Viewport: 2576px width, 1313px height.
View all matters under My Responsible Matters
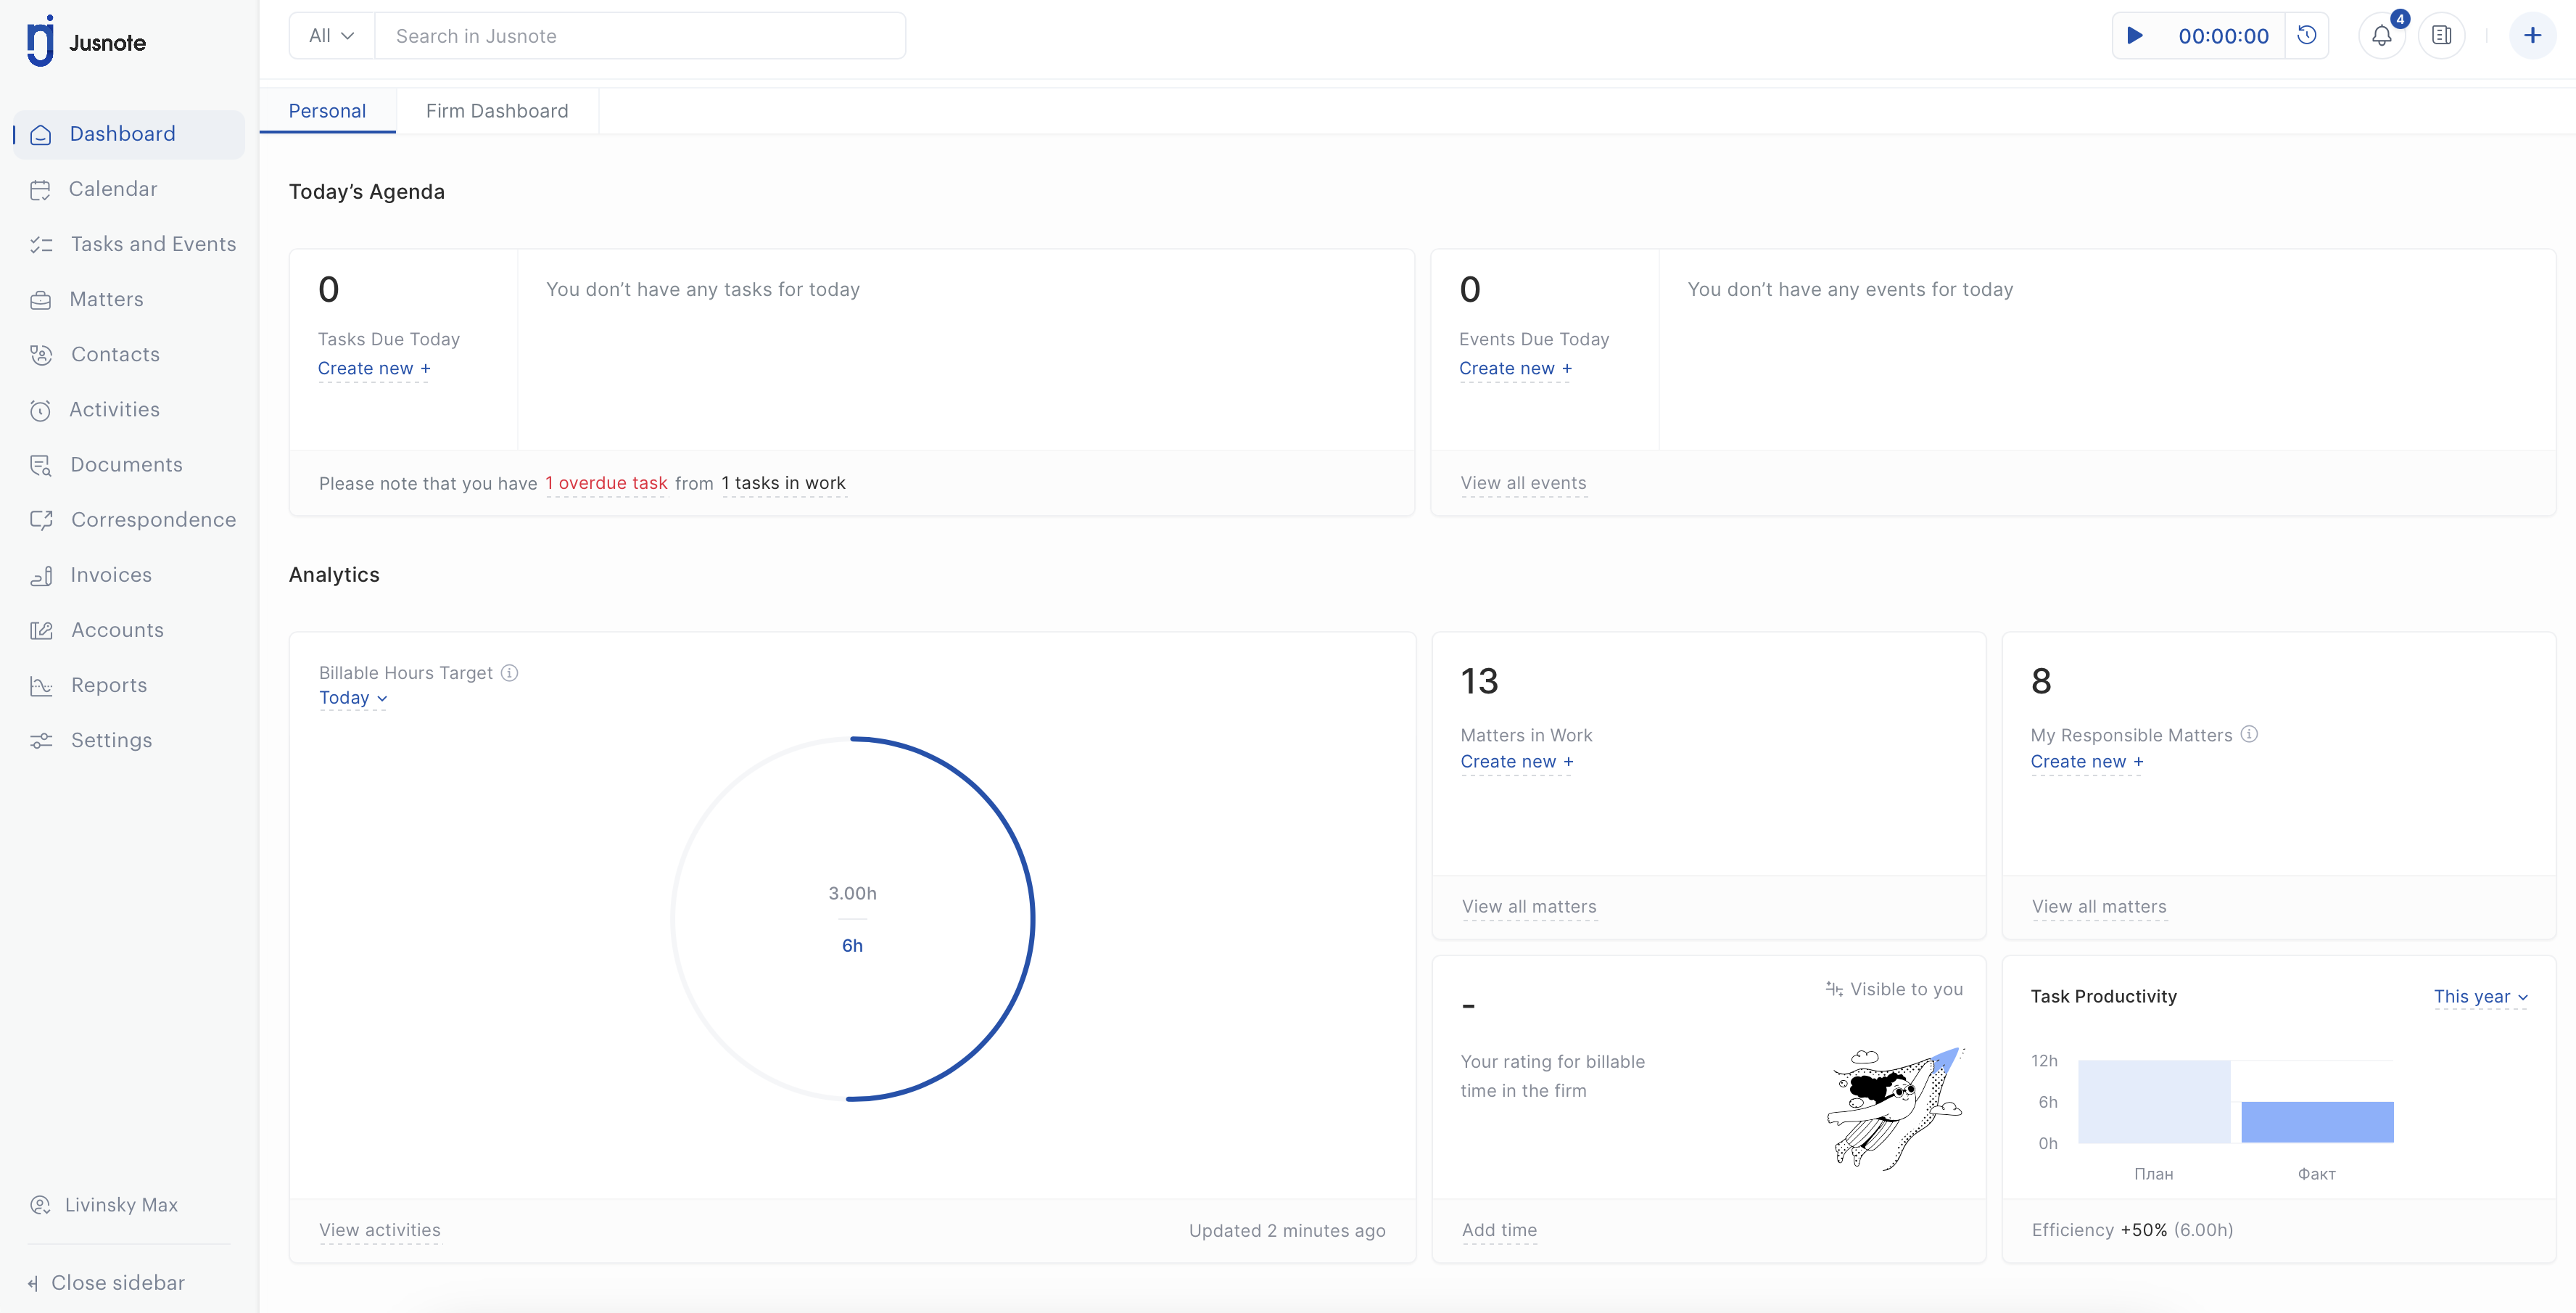coord(2099,907)
